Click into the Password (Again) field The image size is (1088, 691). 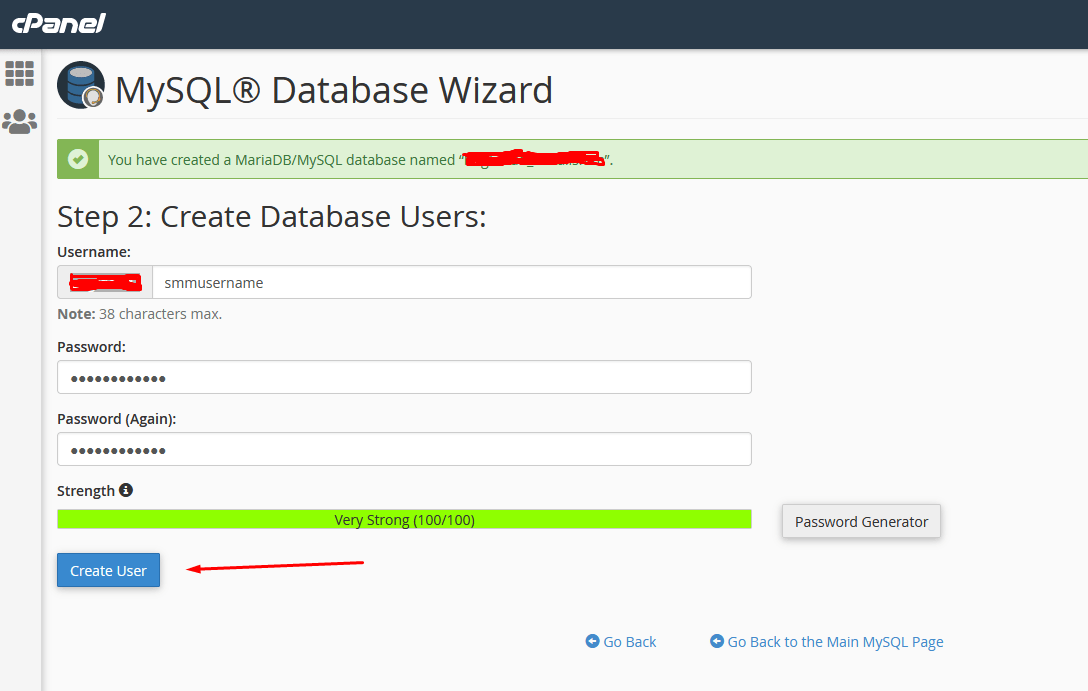click(404, 450)
